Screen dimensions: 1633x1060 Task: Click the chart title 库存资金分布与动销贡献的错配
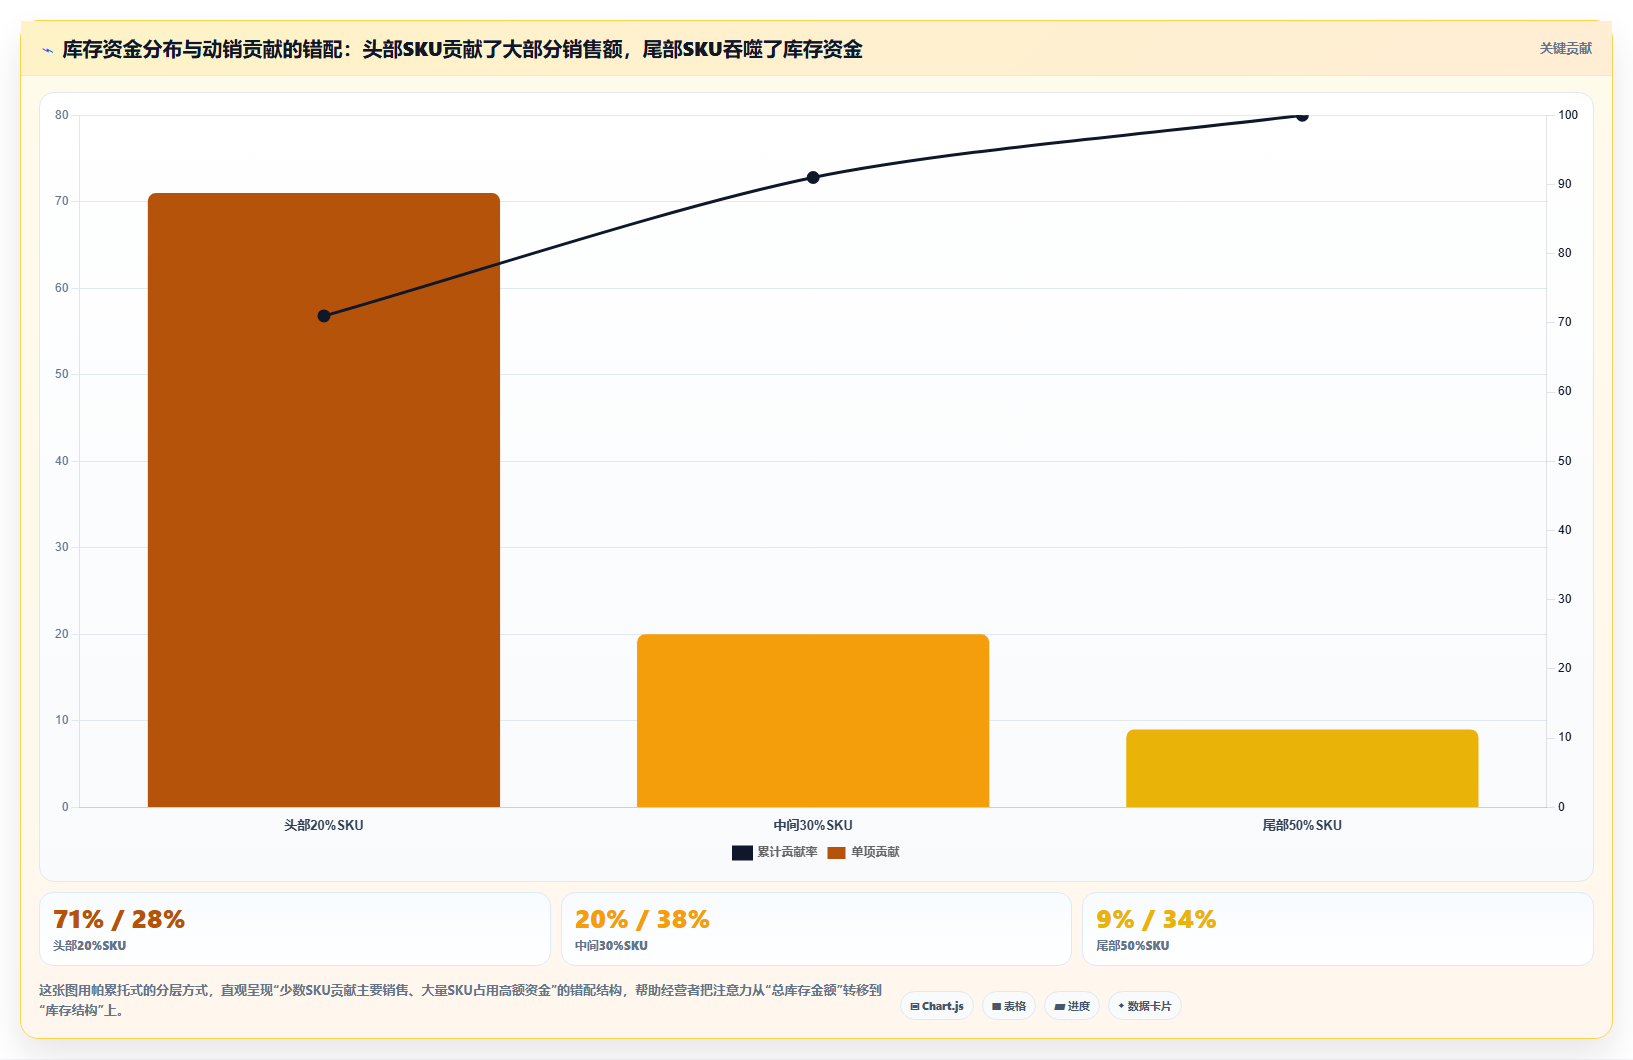pos(462,49)
